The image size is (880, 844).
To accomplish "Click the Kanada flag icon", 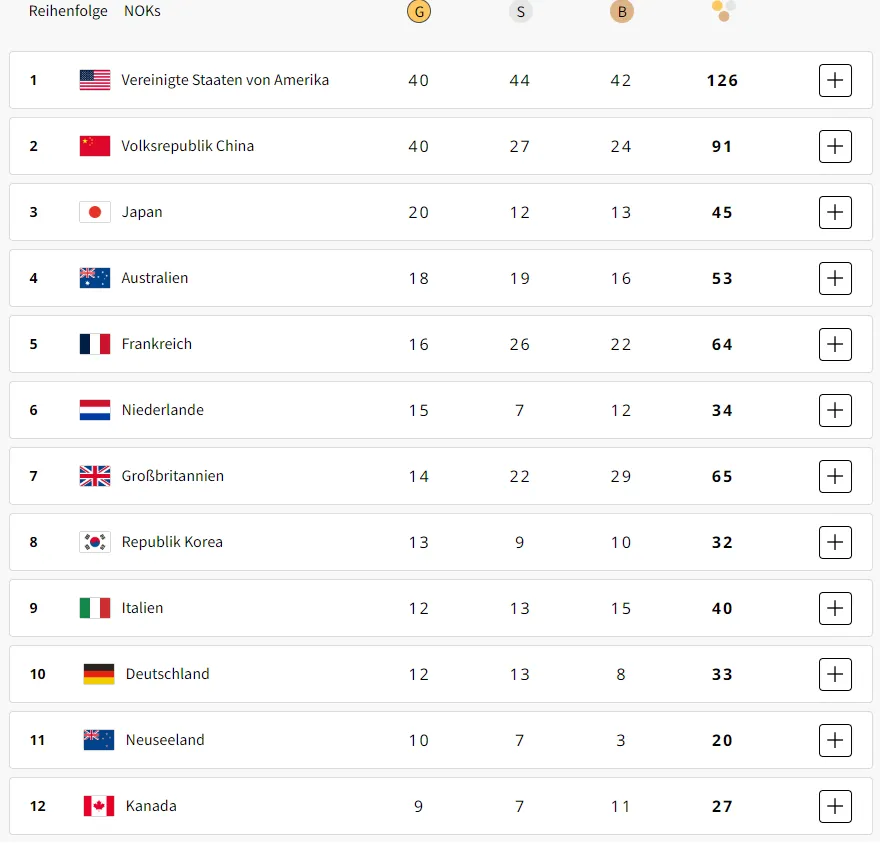I will (99, 806).
